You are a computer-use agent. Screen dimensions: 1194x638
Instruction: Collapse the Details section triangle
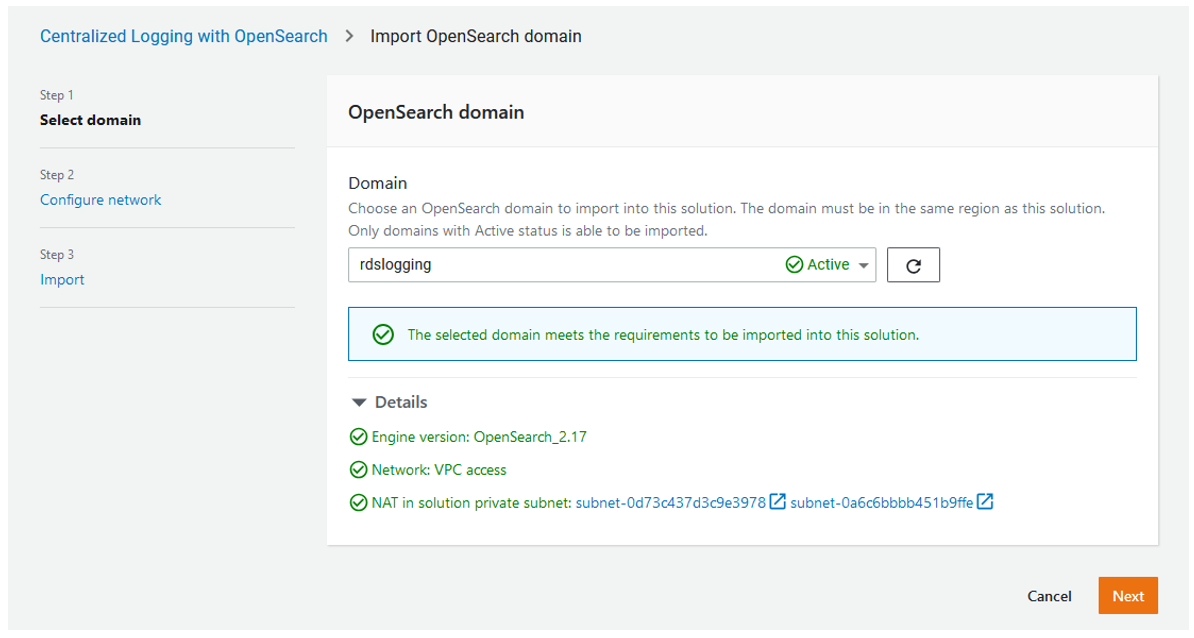click(x=359, y=403)
